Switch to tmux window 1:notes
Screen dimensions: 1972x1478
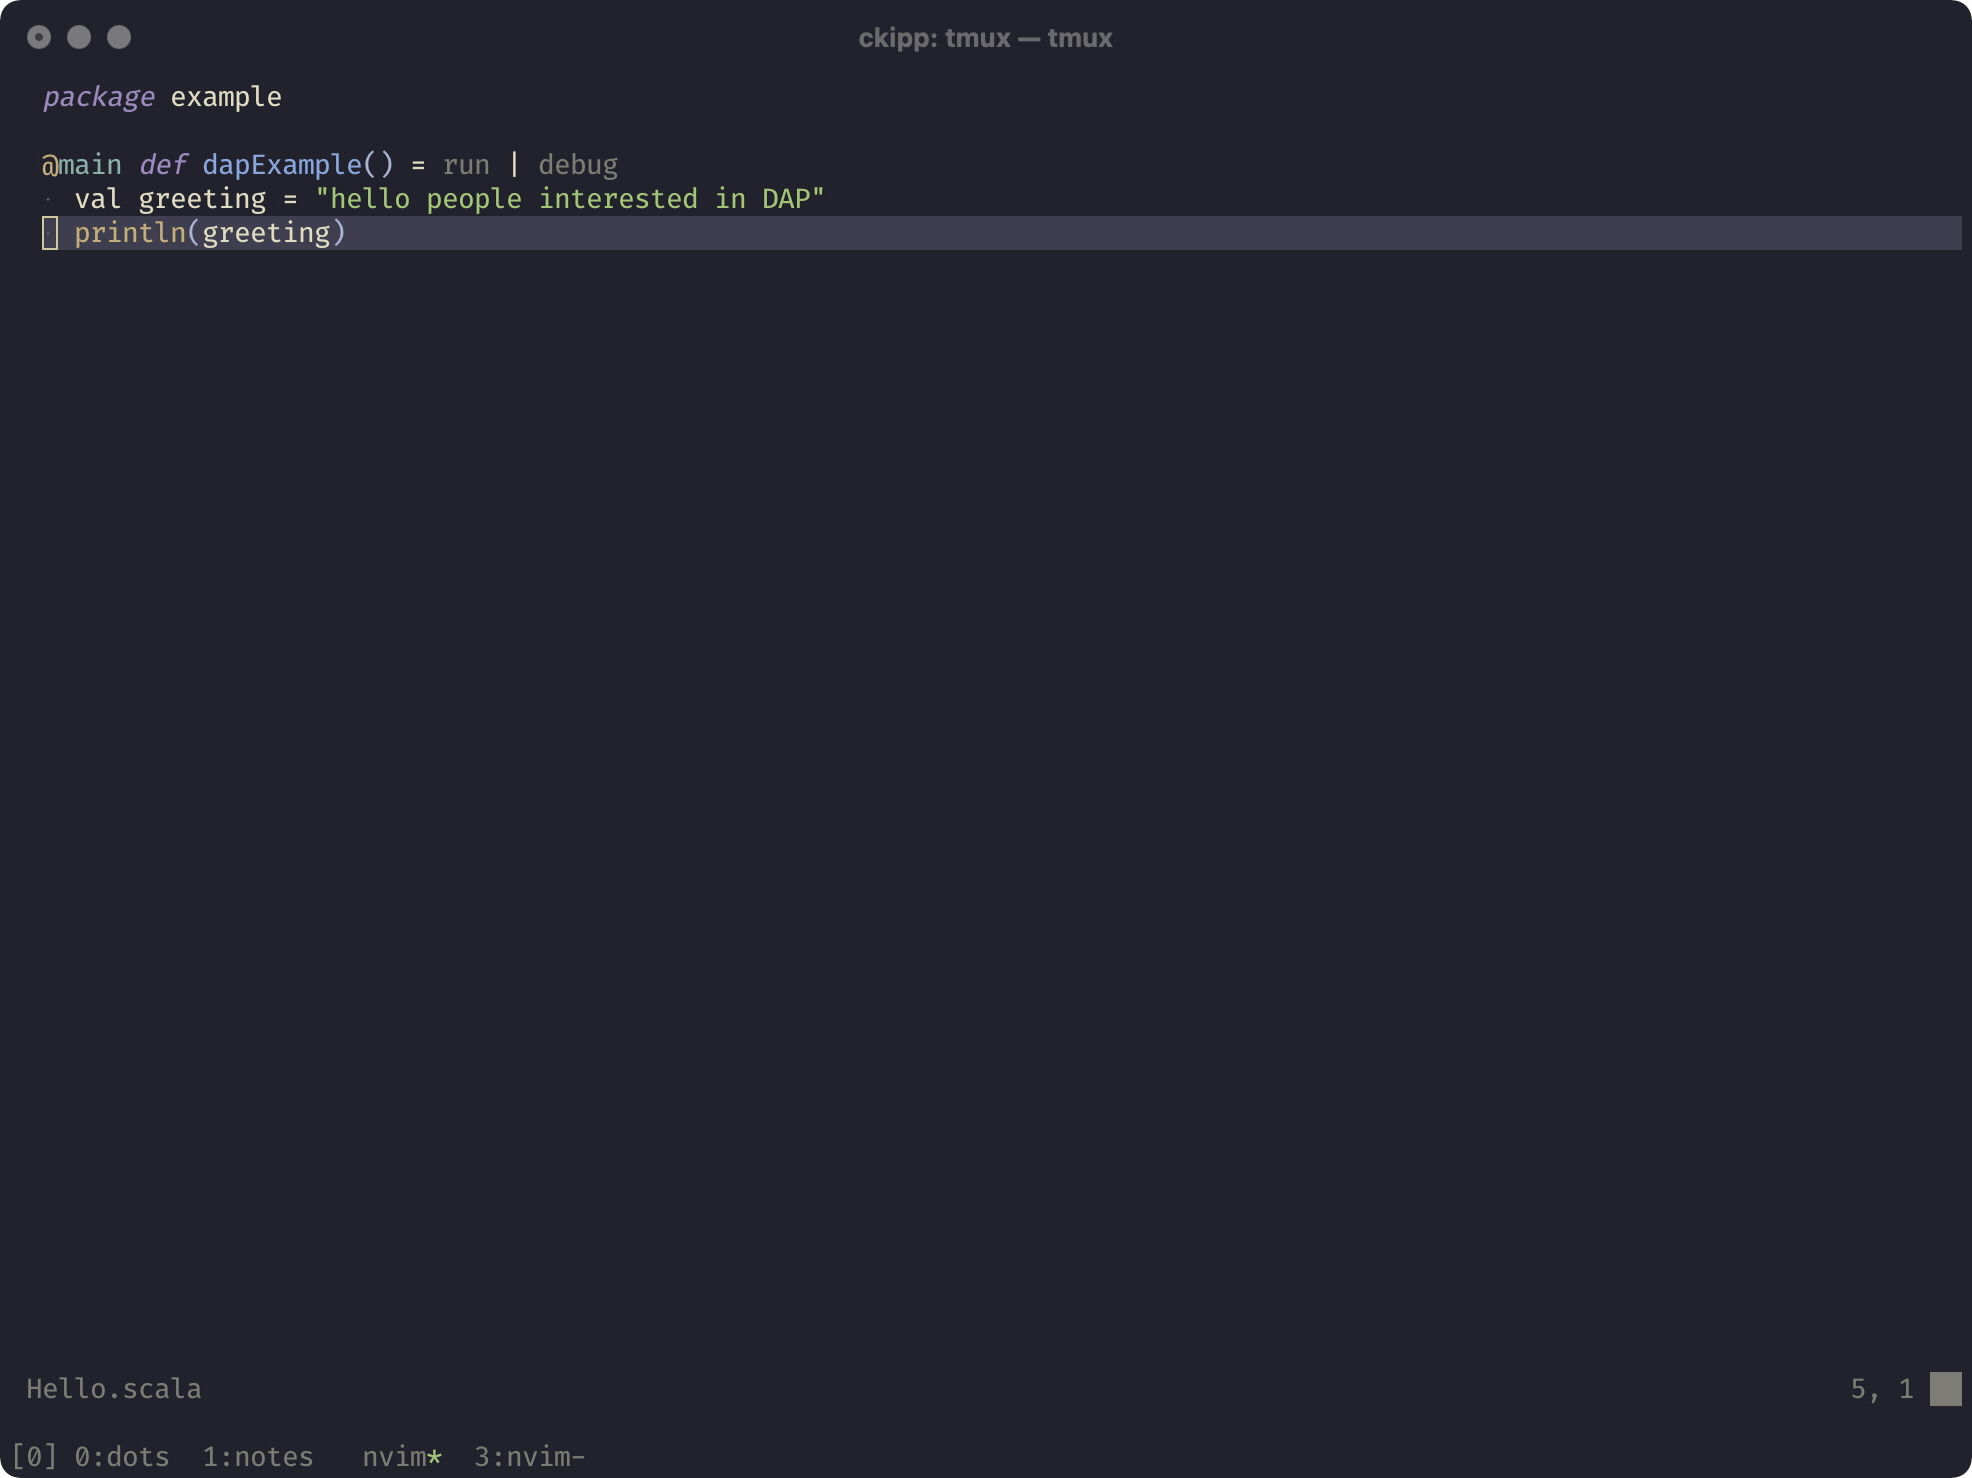coord(258,1457)
